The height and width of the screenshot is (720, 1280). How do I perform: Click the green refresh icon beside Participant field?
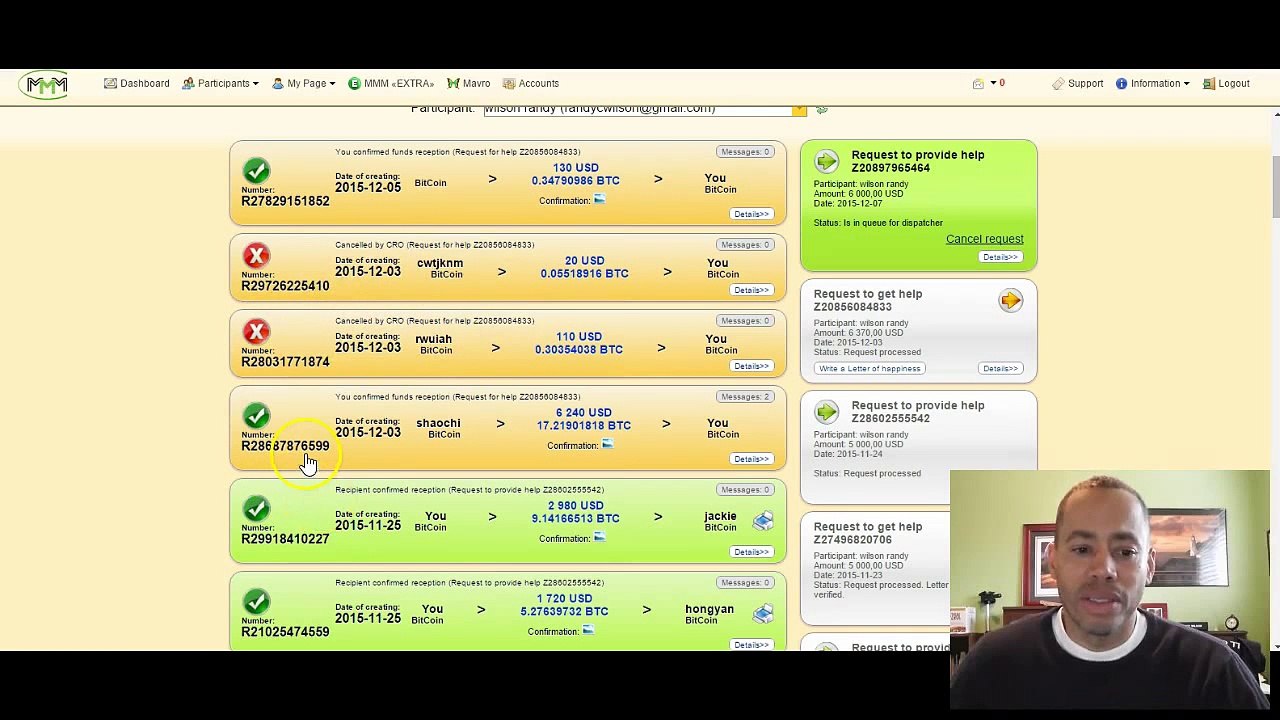[x=821, y=109]
